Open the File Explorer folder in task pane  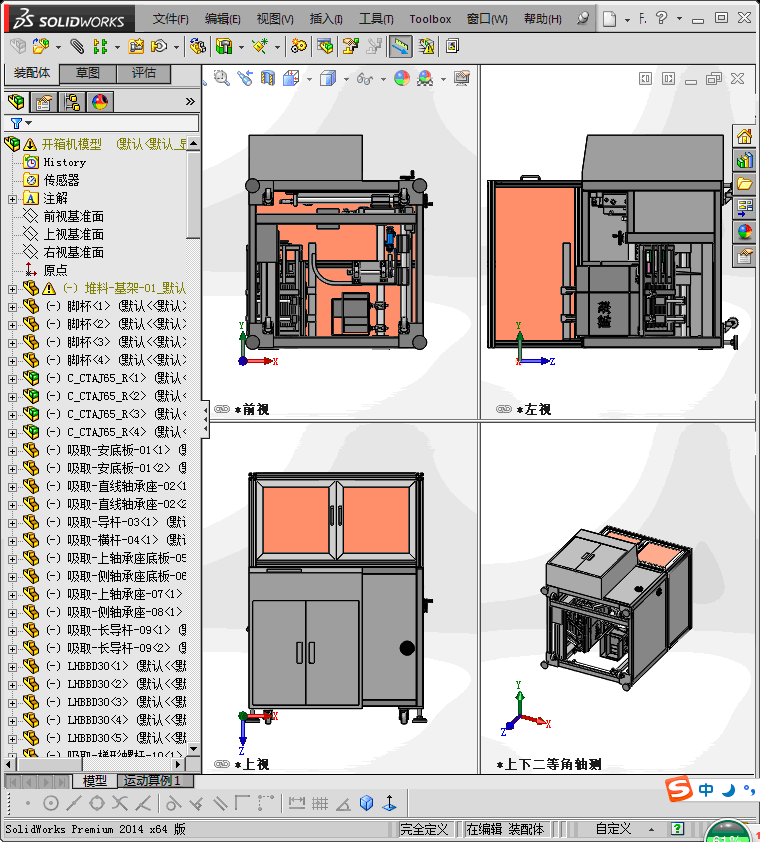pos(744,184)
